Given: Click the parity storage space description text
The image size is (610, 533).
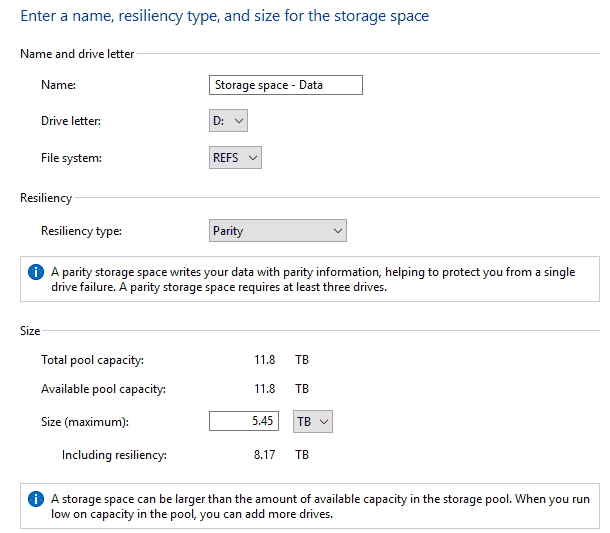Looking at the screenshot, I should point(313,279).
